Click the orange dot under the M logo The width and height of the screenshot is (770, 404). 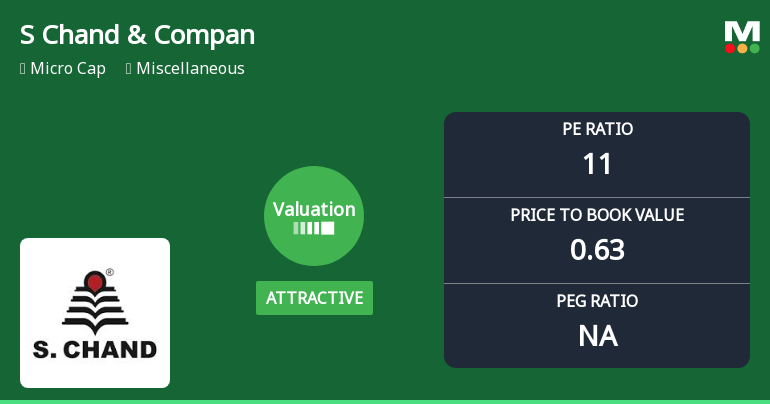(x=742, y=48)
